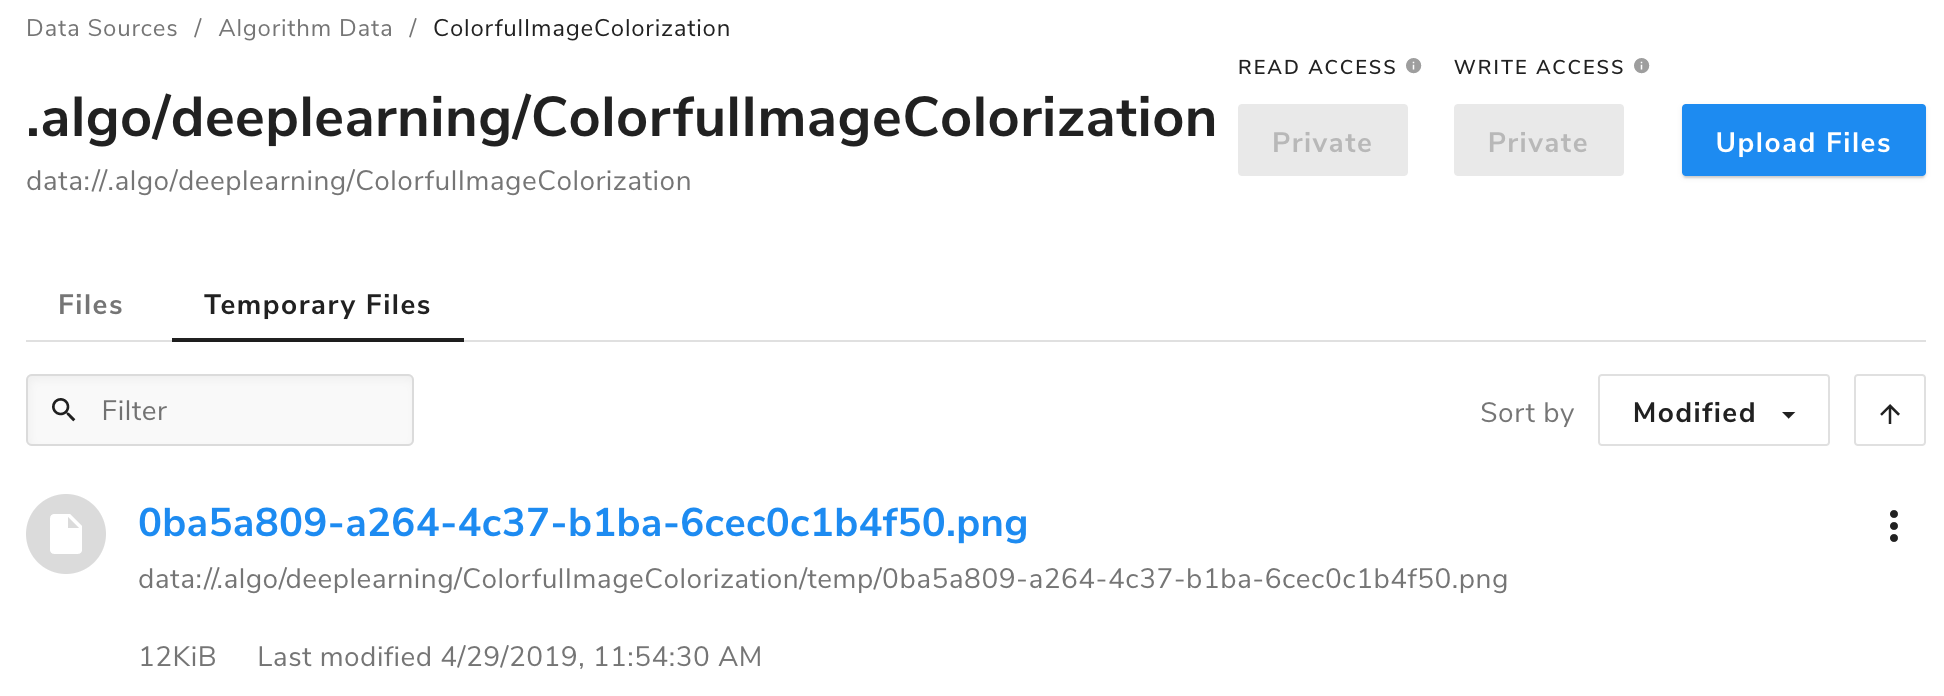
Task: Click the Last modified timestamp text
Action: 509,657
